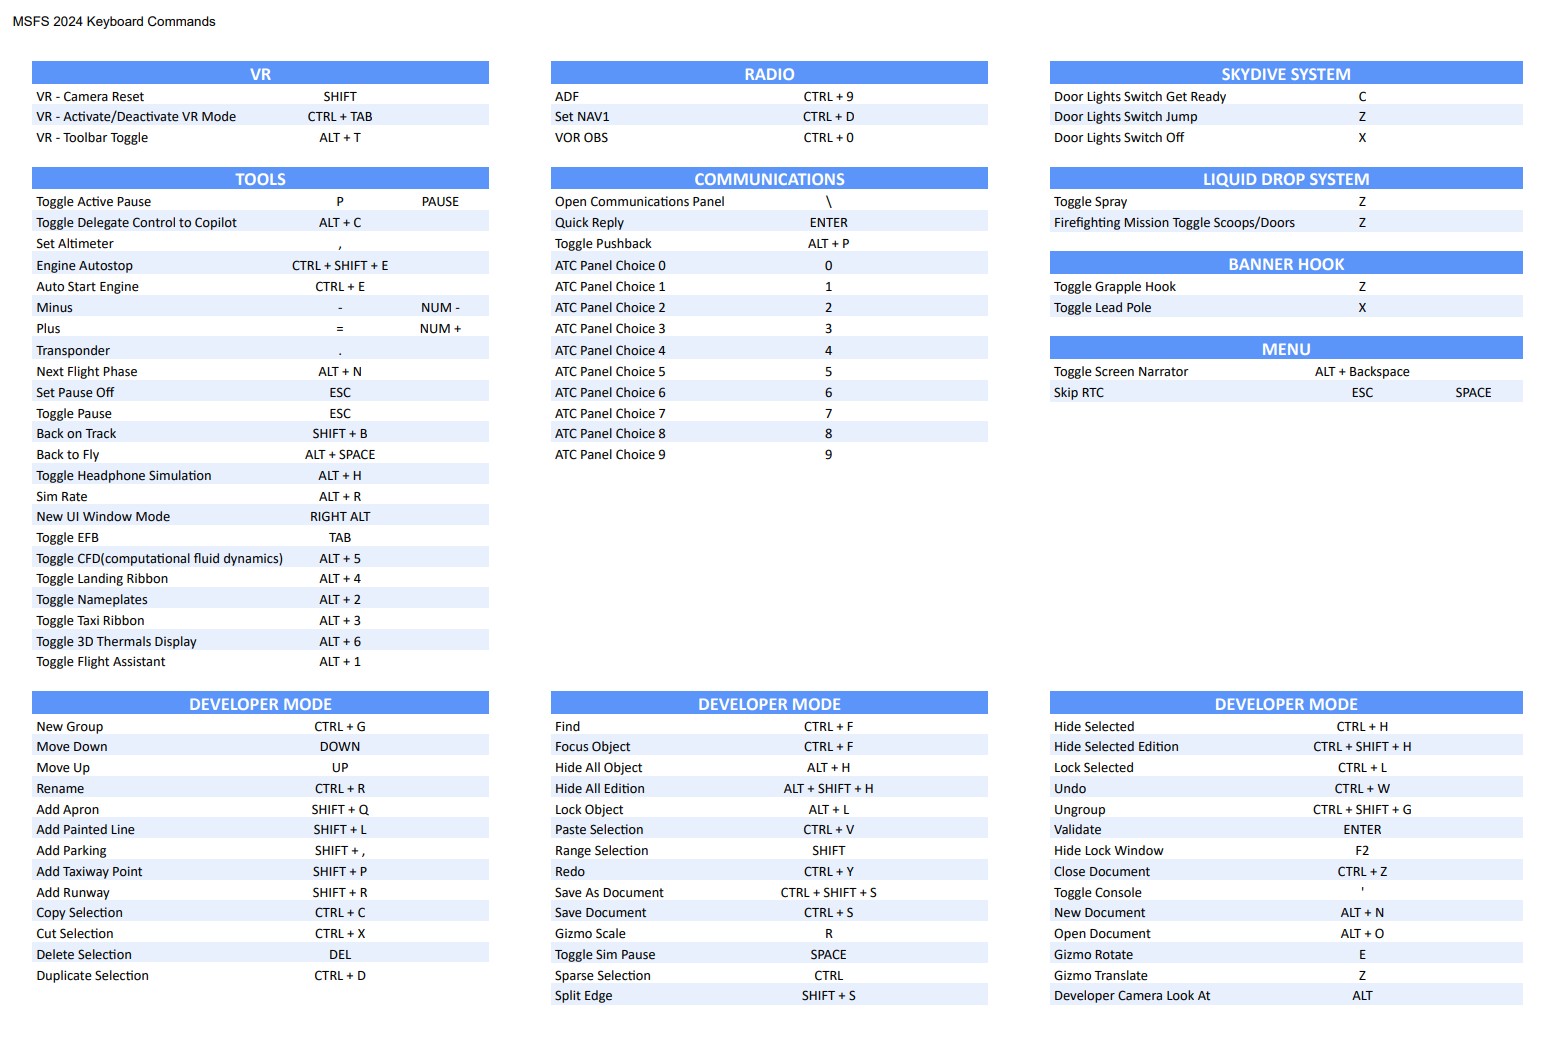
Task: Click 'Toggle 3D Thermals Display' label
Action: pyautogui.click(x=116, y=642)
